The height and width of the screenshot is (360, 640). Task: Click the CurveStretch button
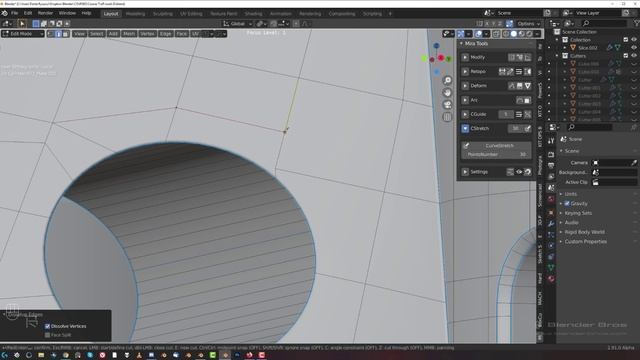tap(496, 146)
